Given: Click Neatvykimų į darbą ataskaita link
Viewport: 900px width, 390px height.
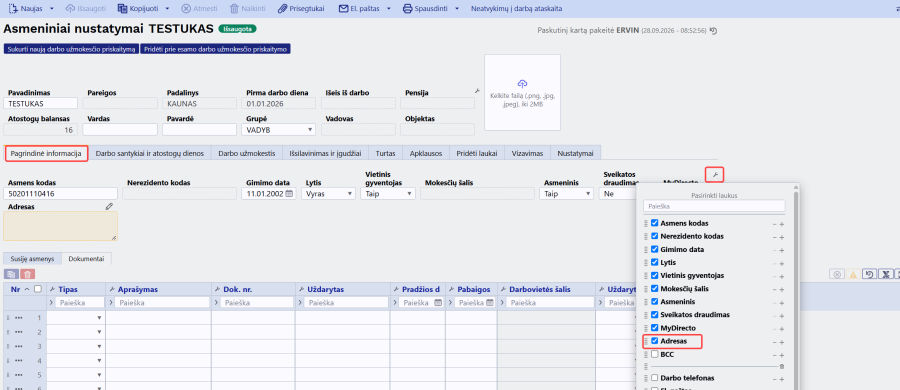Looking at the screenshot, I should click(516, 9).
